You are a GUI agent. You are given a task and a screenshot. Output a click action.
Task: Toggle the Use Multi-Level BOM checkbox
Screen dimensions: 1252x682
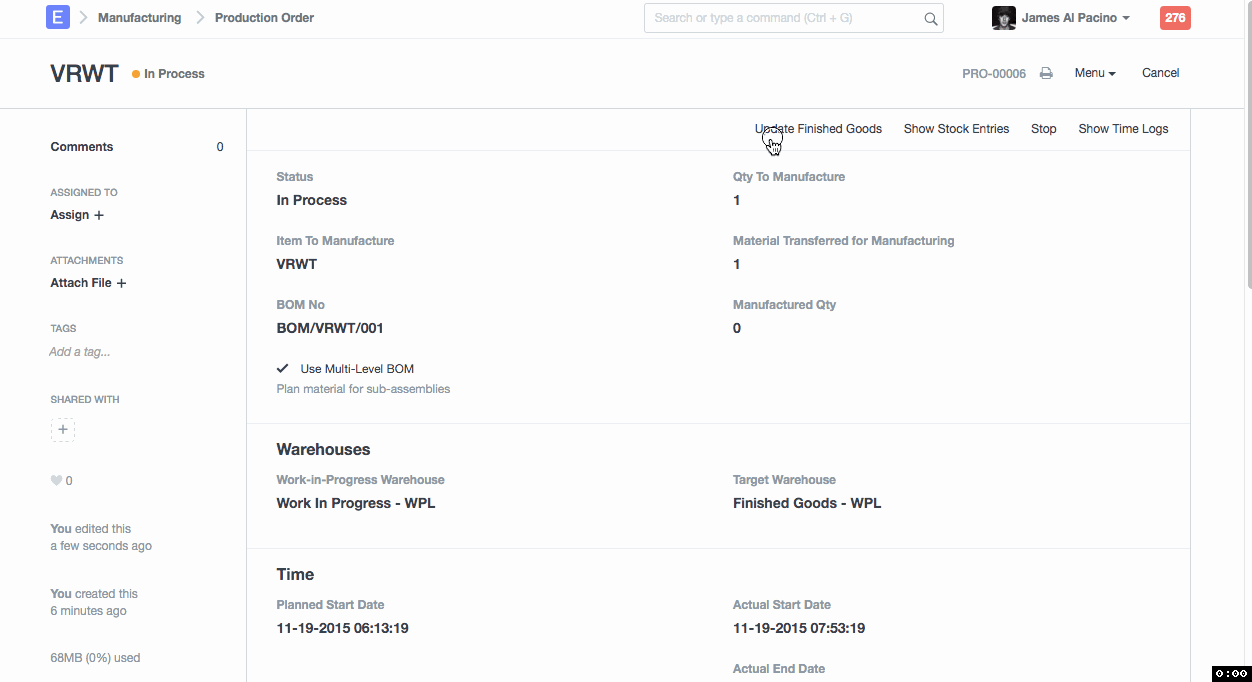click(x=283, y=369)
